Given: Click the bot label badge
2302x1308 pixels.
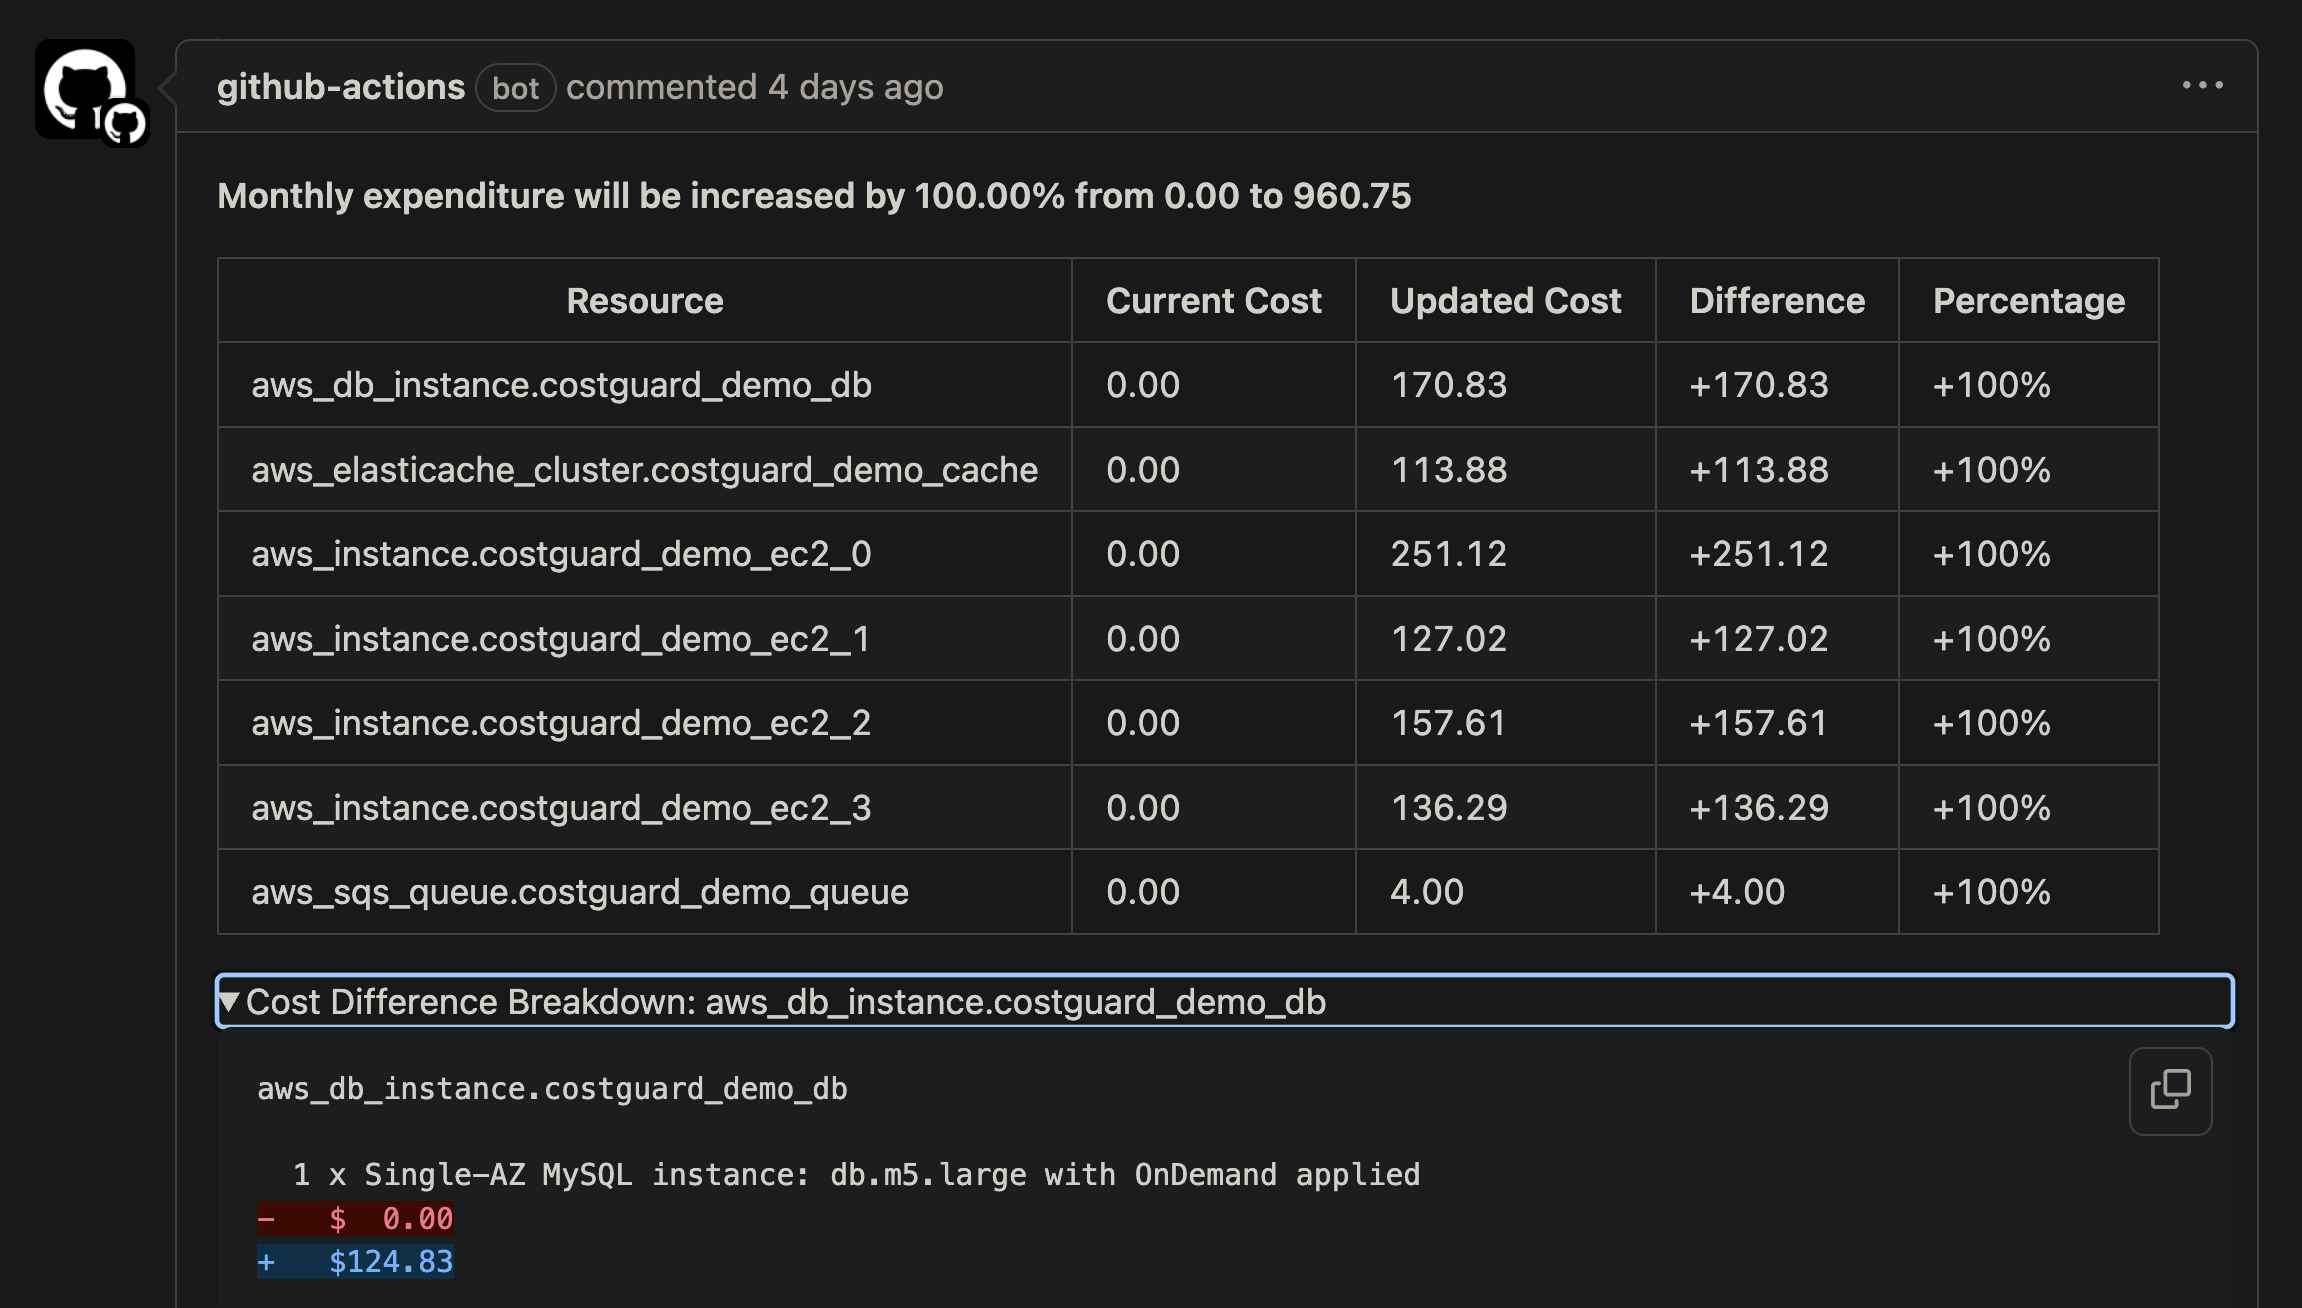Looking at the screenshot, I should [x=515, y=88].
